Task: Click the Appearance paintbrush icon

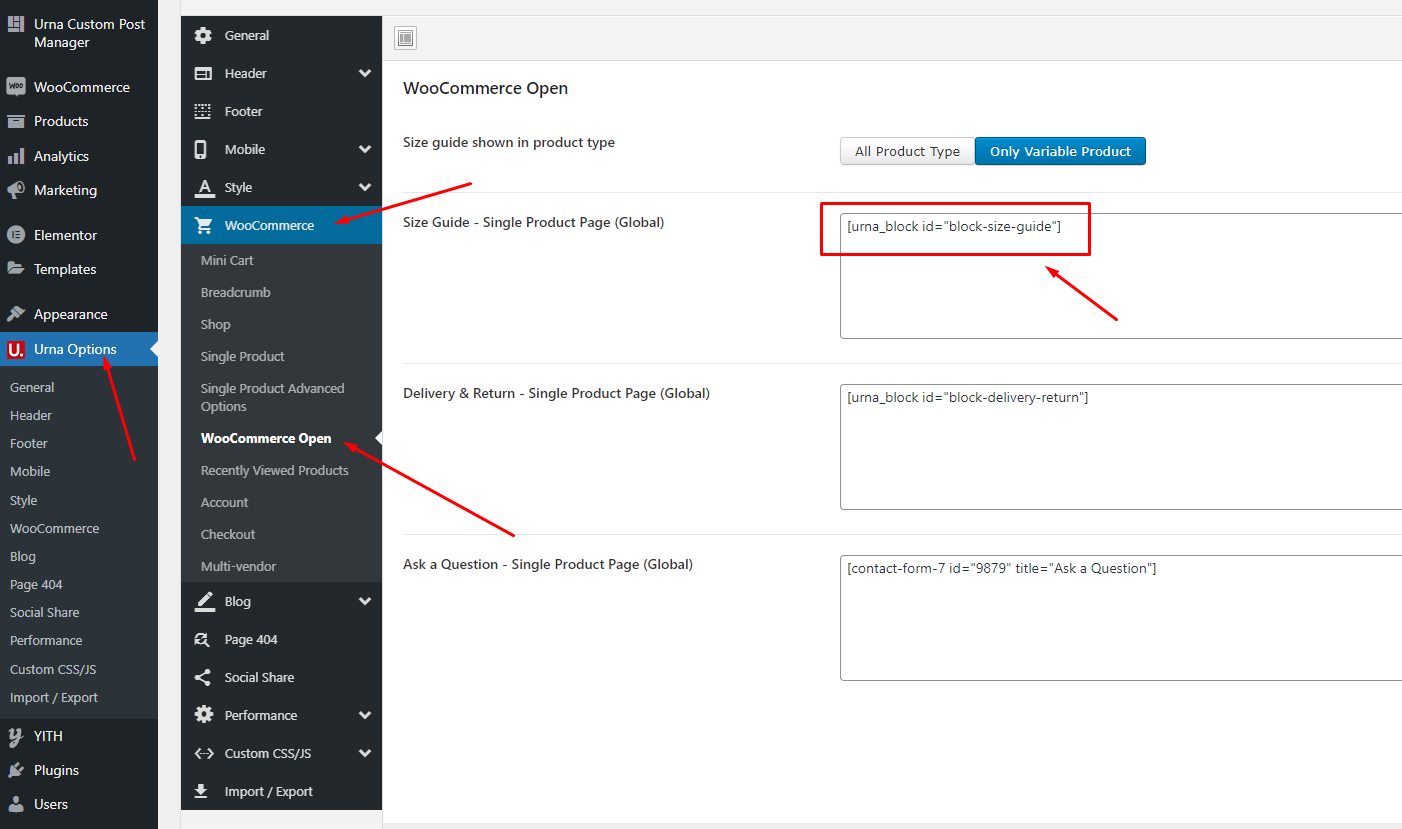Action: point(16,314)
